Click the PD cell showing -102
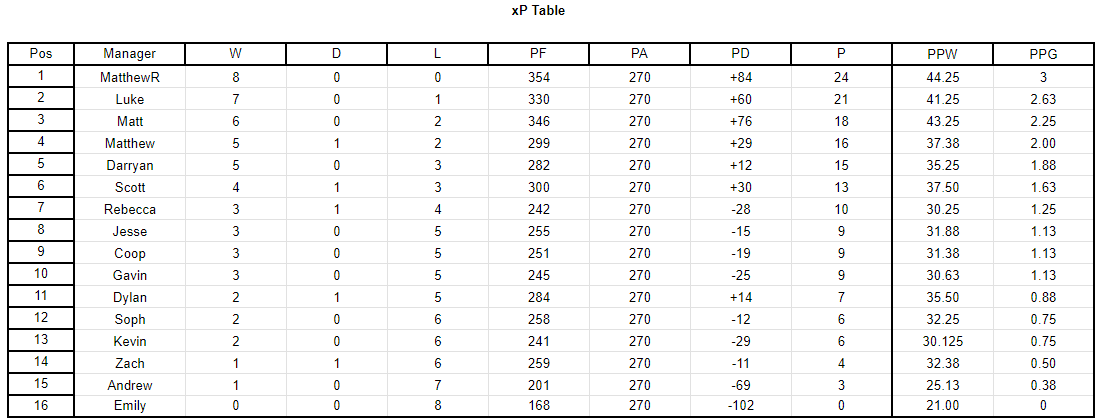Viewport: 1100px width, 420px height. tap(740, 406)
